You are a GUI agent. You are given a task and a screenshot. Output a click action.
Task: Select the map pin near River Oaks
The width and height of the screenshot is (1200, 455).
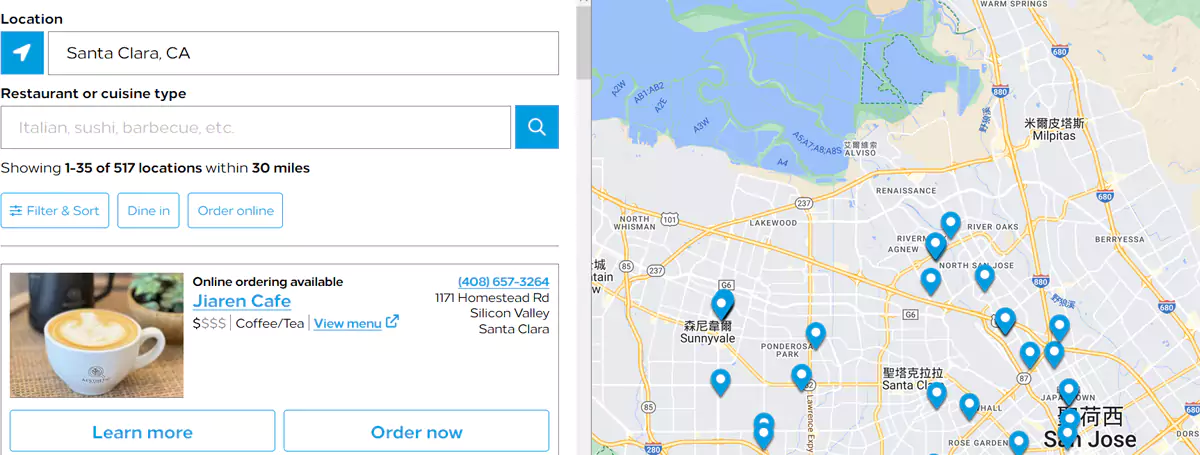point(950,224)
